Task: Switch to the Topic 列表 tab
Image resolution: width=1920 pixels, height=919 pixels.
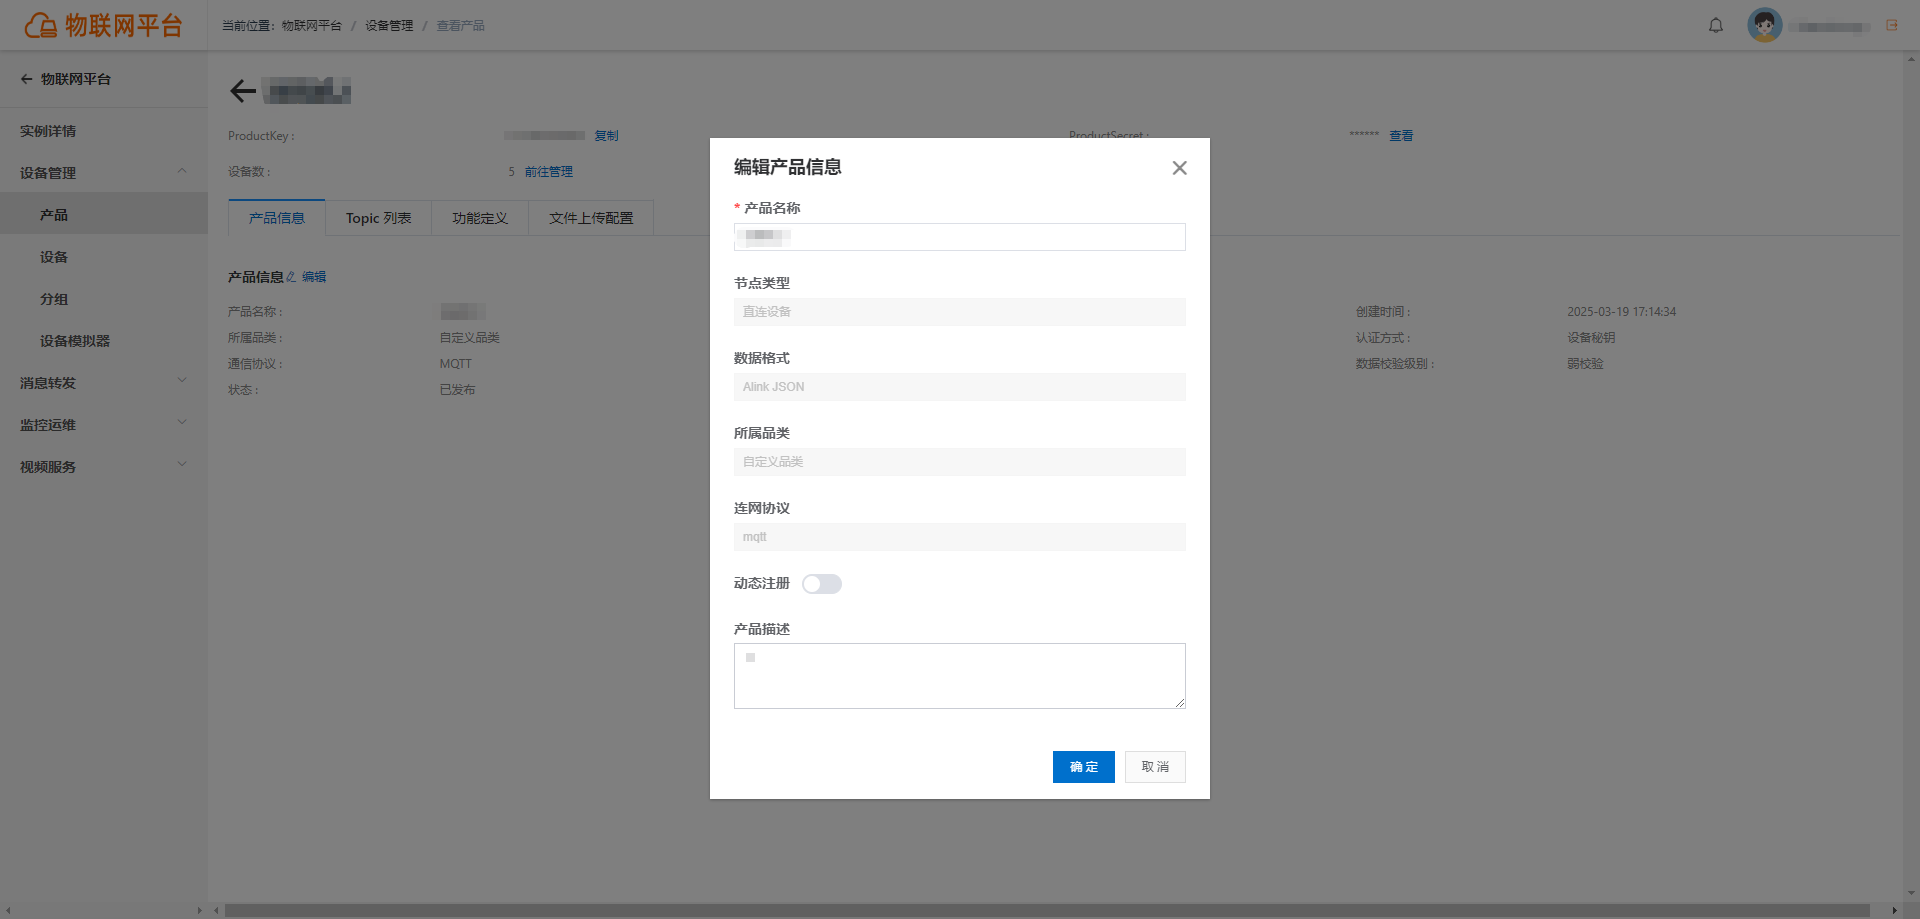Action: pos(378,218)
